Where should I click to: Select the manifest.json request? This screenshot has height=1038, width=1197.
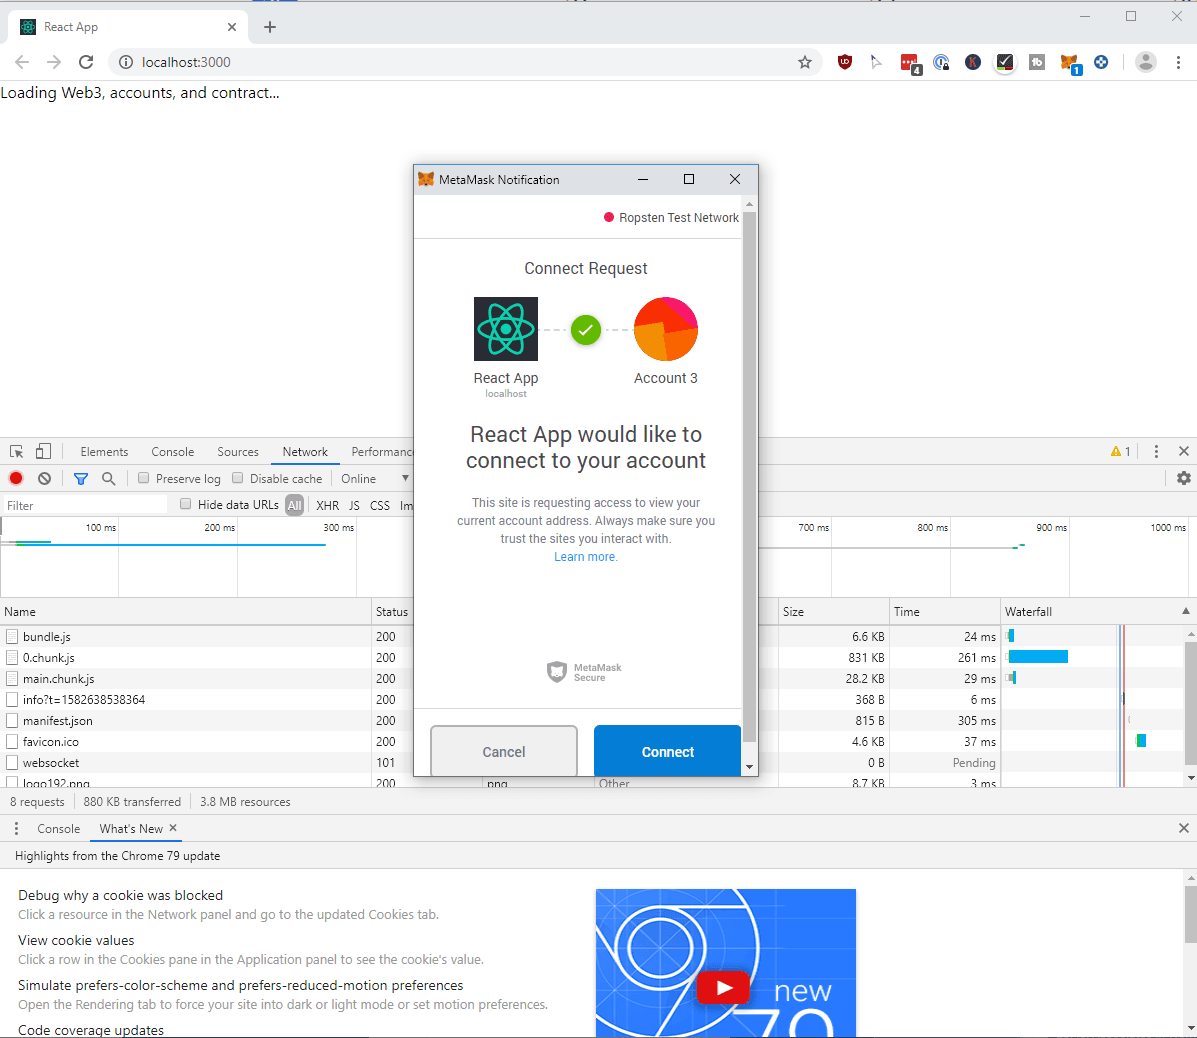coord(57,720)
